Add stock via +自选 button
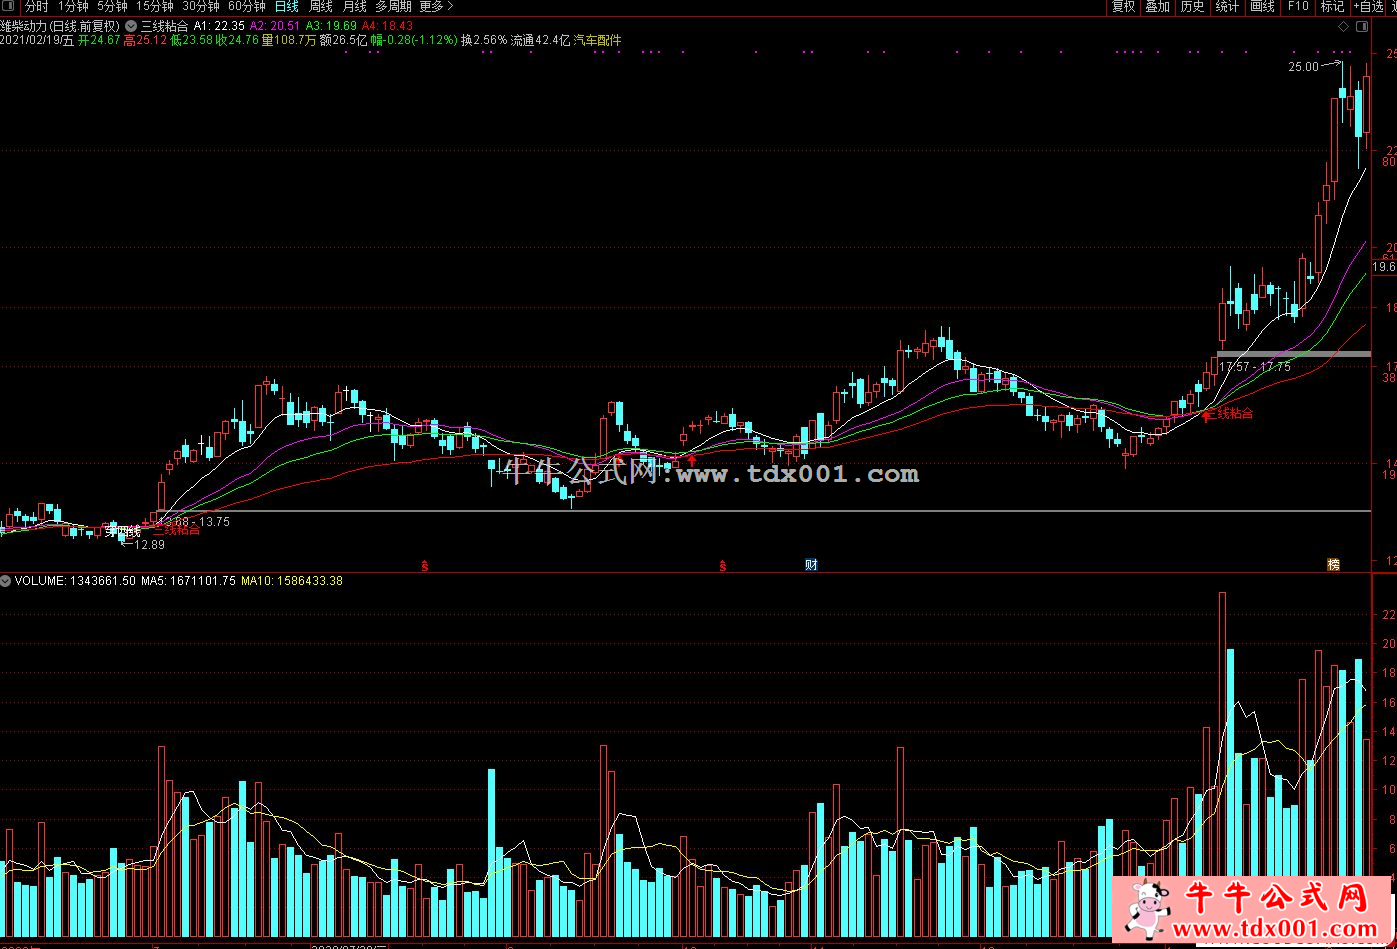Viewport: 1397px width, 949px height. (1367, 6)
